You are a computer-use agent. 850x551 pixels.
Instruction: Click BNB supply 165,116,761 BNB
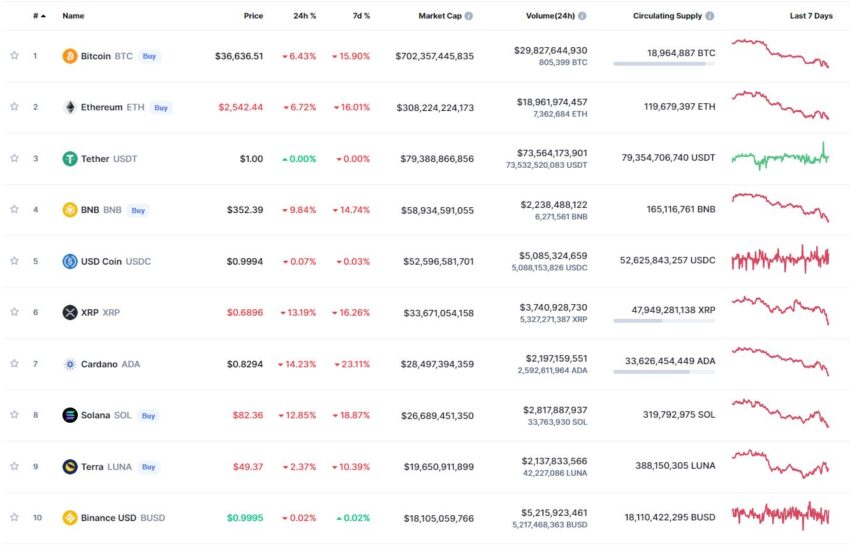click(x=681, y=209)
